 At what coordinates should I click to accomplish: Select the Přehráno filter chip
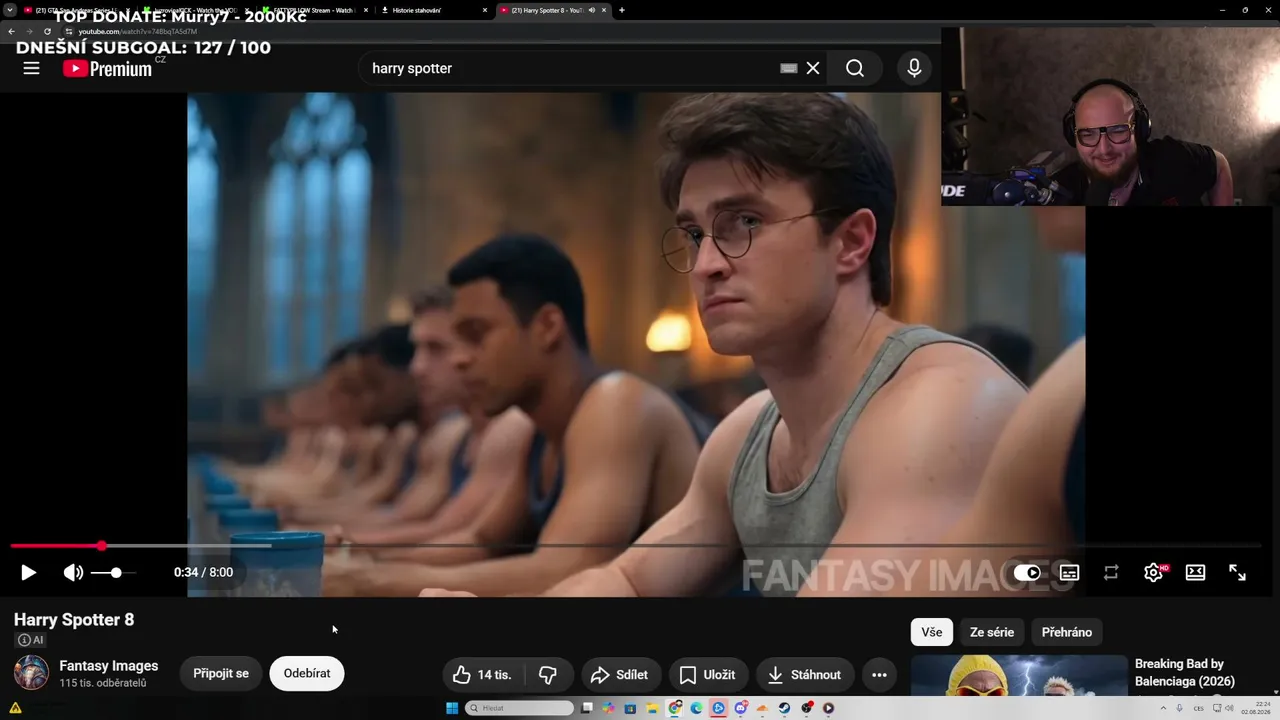pyautogui.click(x=1067, y=632)
